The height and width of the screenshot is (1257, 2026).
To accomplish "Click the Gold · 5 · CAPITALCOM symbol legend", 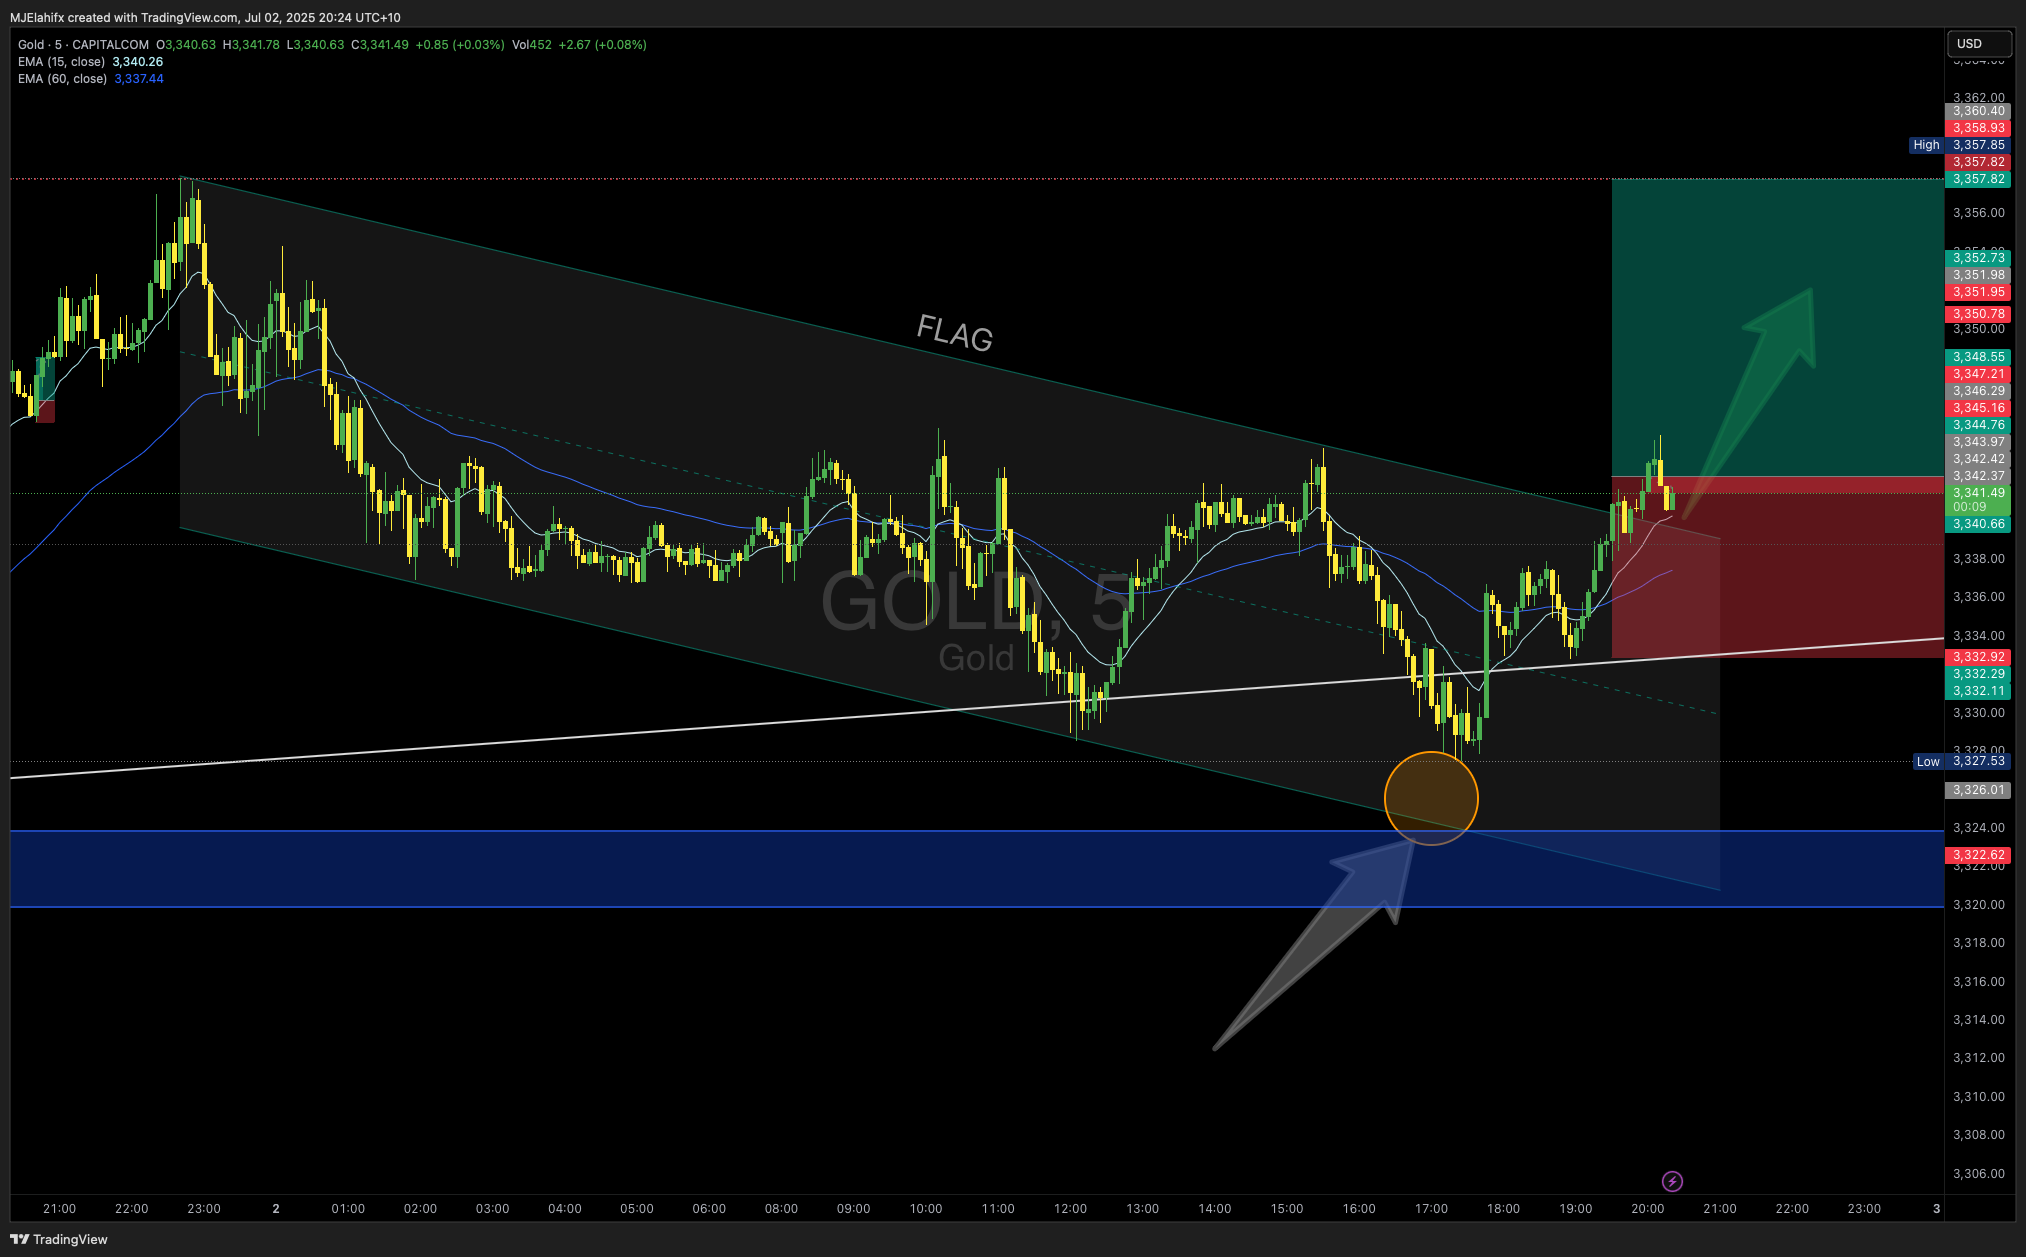I will (83, 45).
